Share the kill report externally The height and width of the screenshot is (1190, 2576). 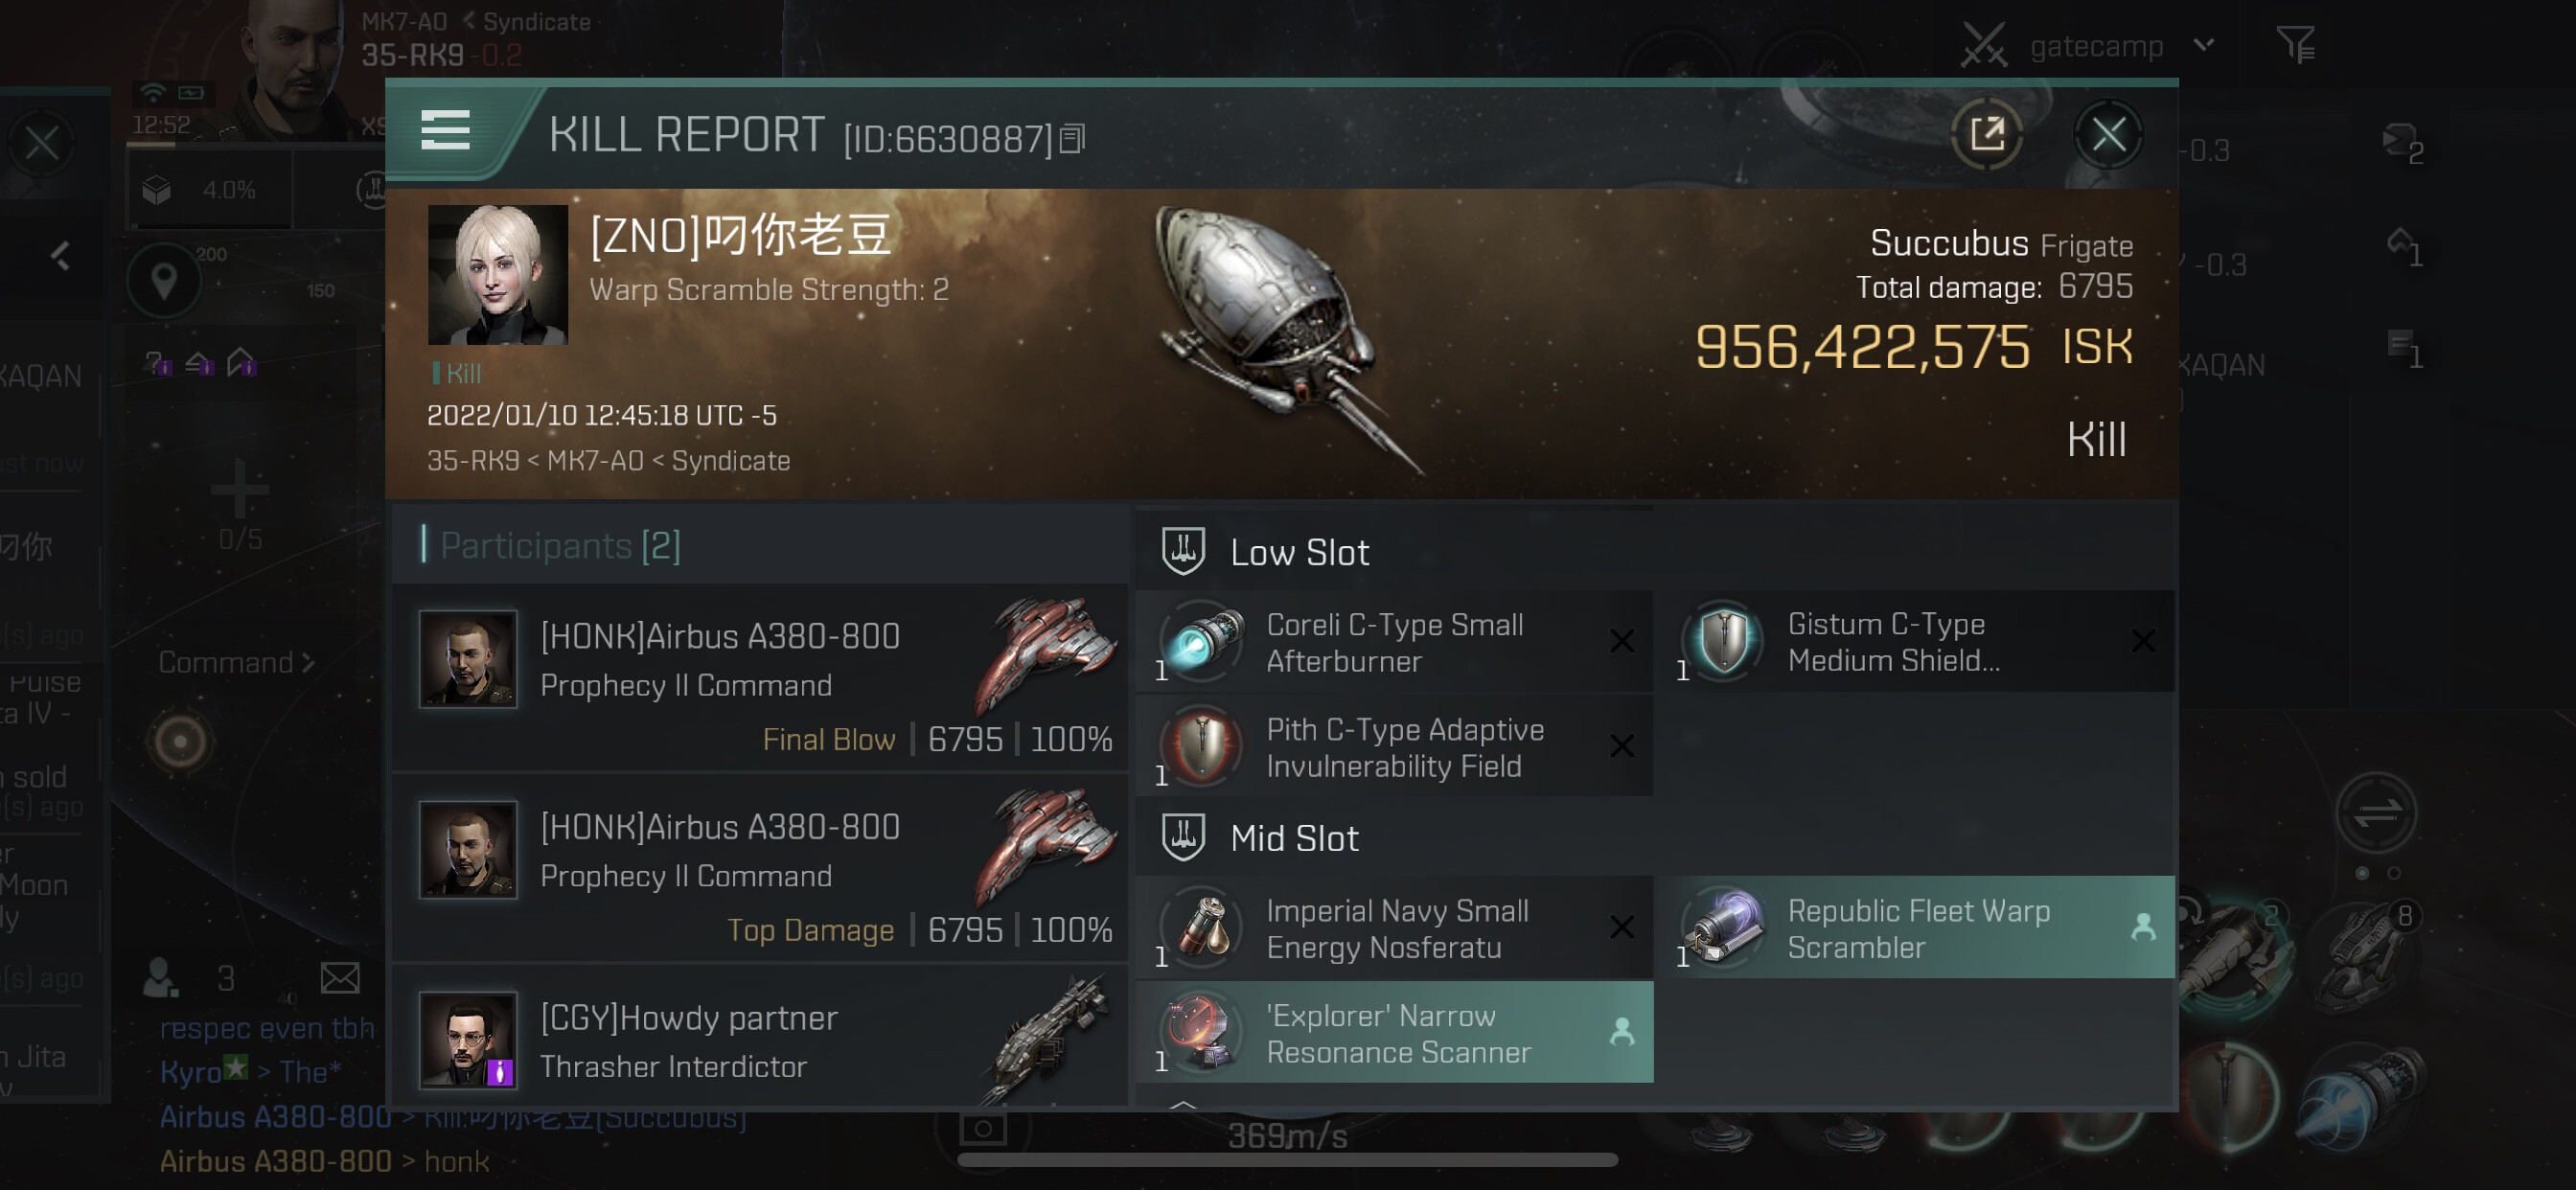1986,133
